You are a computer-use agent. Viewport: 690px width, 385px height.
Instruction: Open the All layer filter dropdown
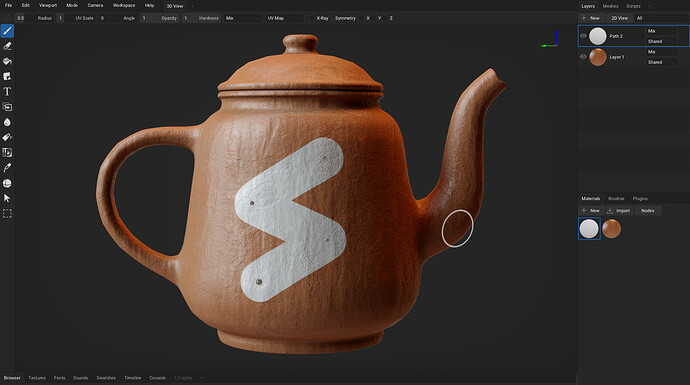click(661, 18)
